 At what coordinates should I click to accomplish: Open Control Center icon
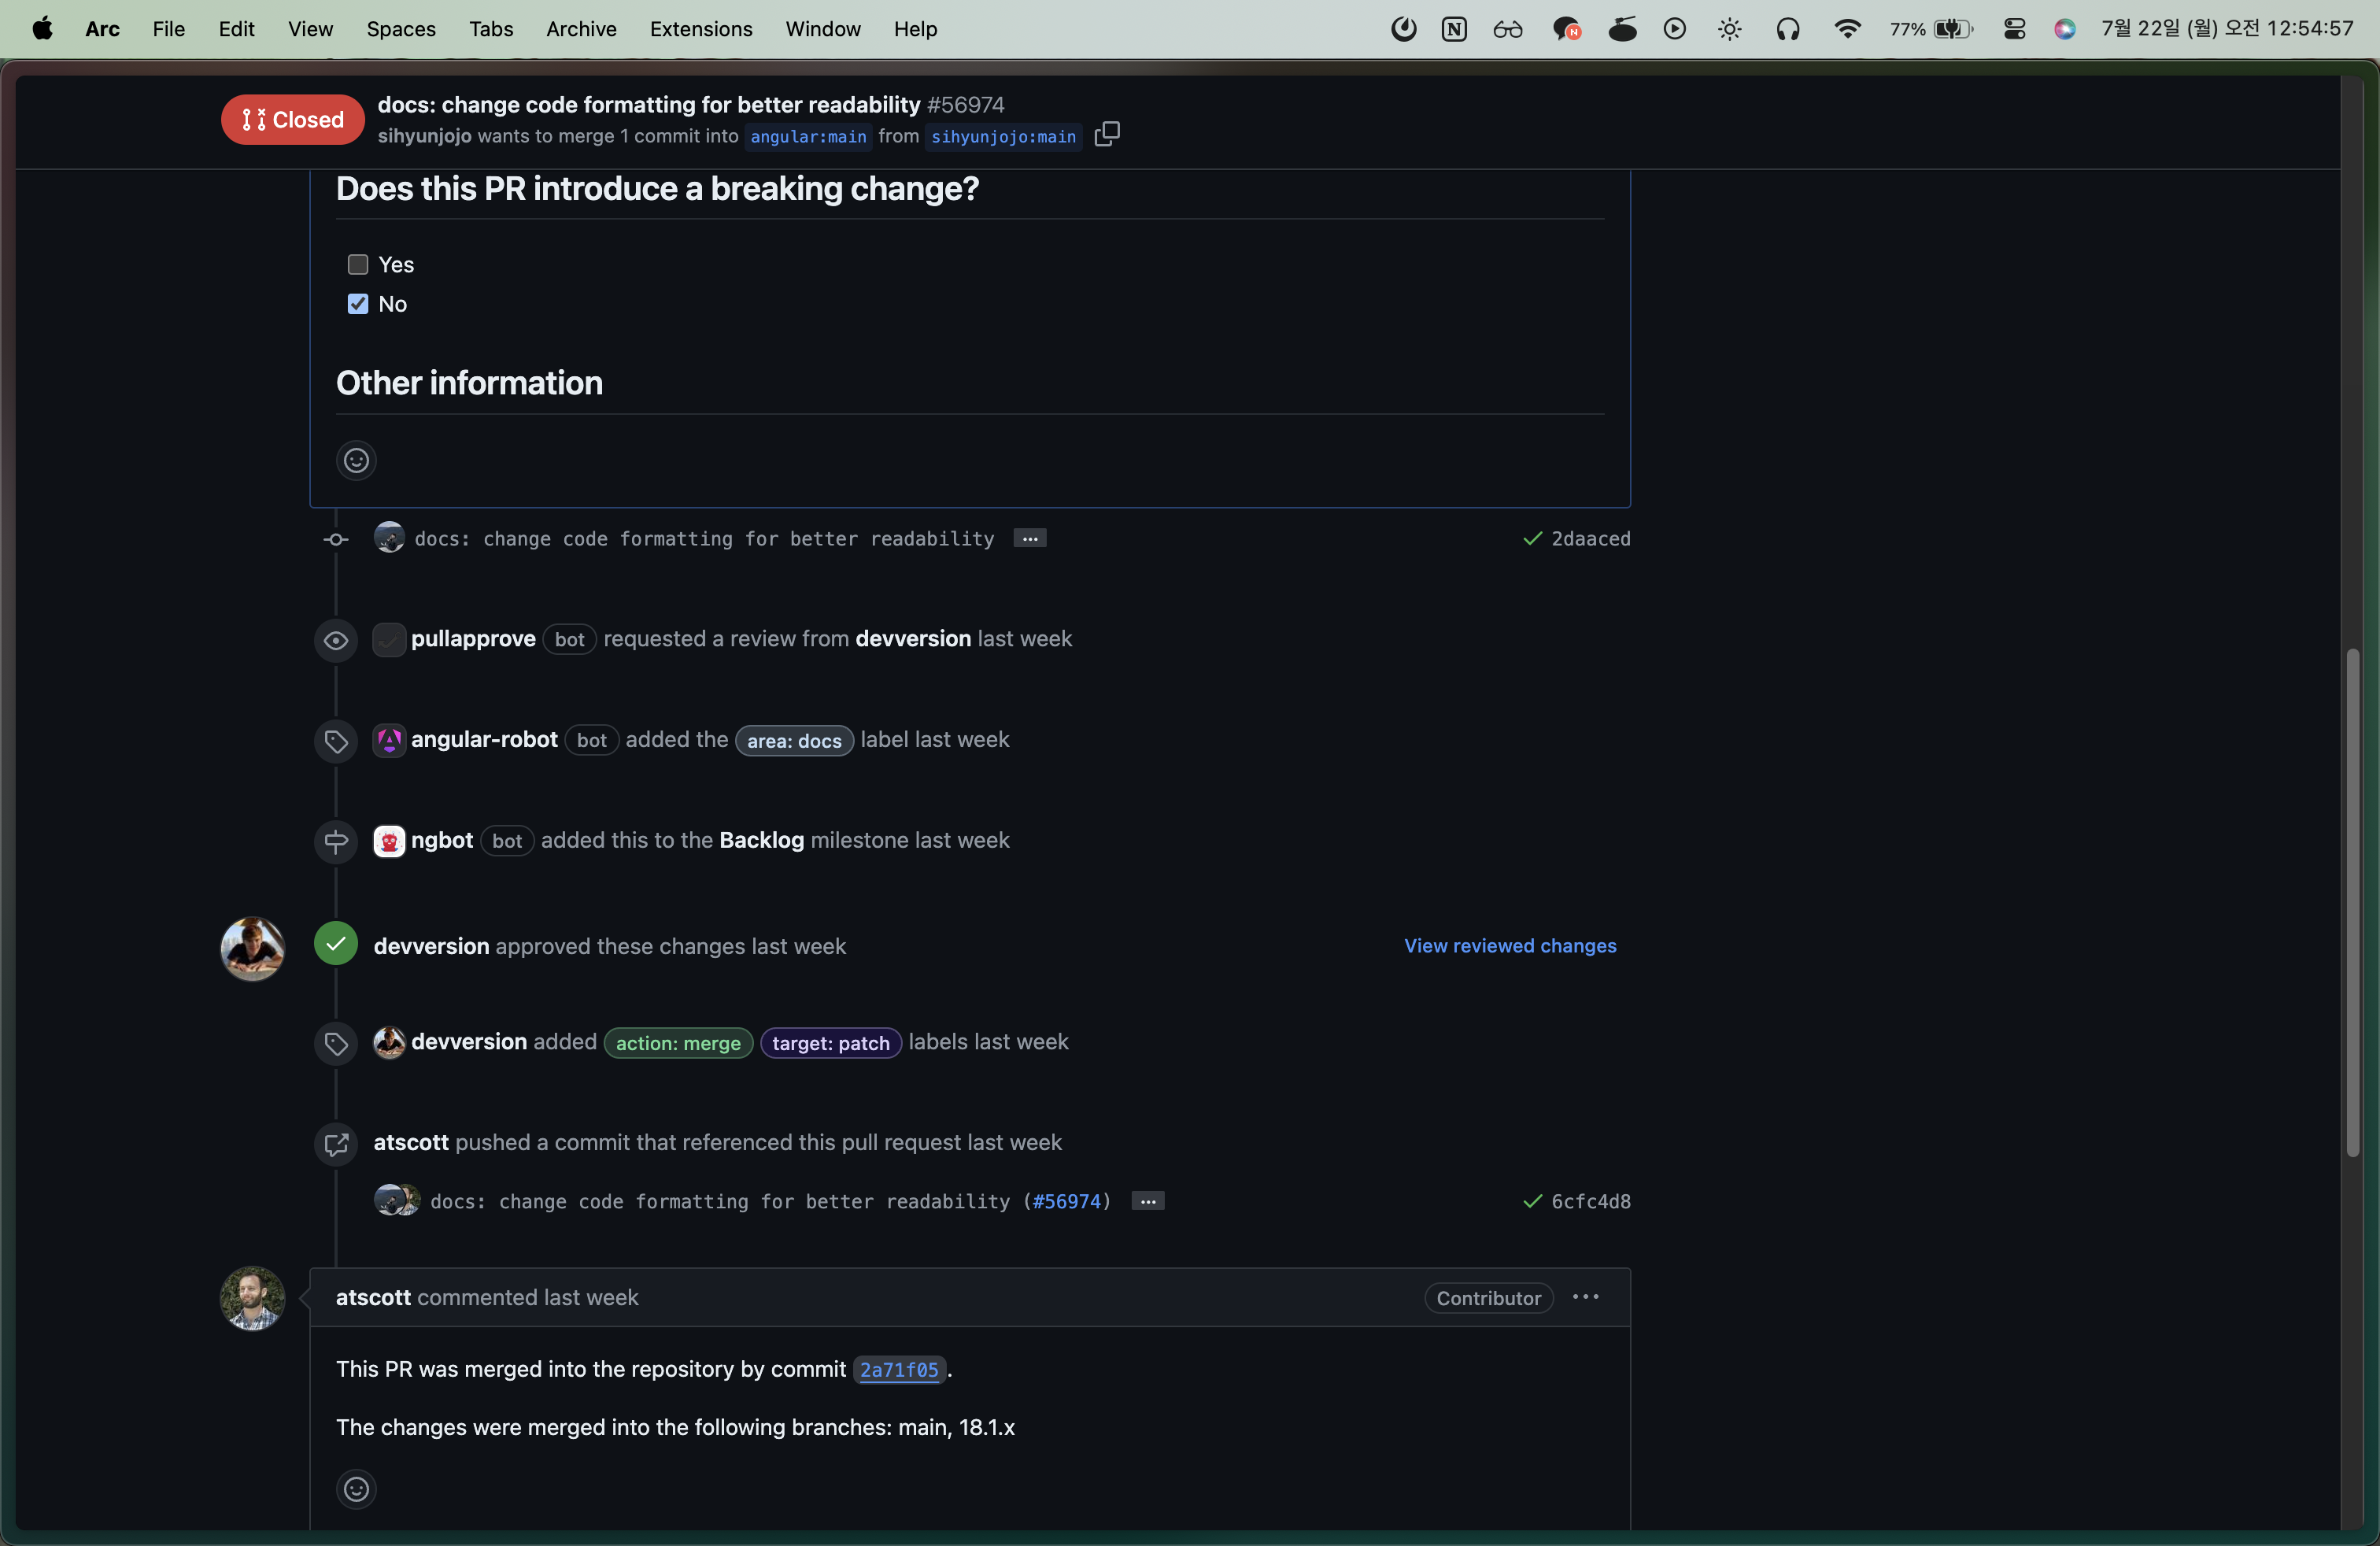[2014, 29]
